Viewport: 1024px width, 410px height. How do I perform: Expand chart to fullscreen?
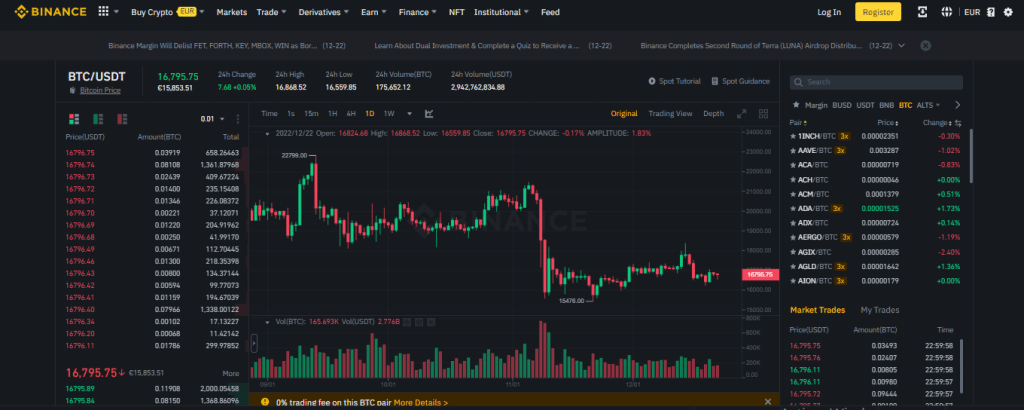point(742,114)
